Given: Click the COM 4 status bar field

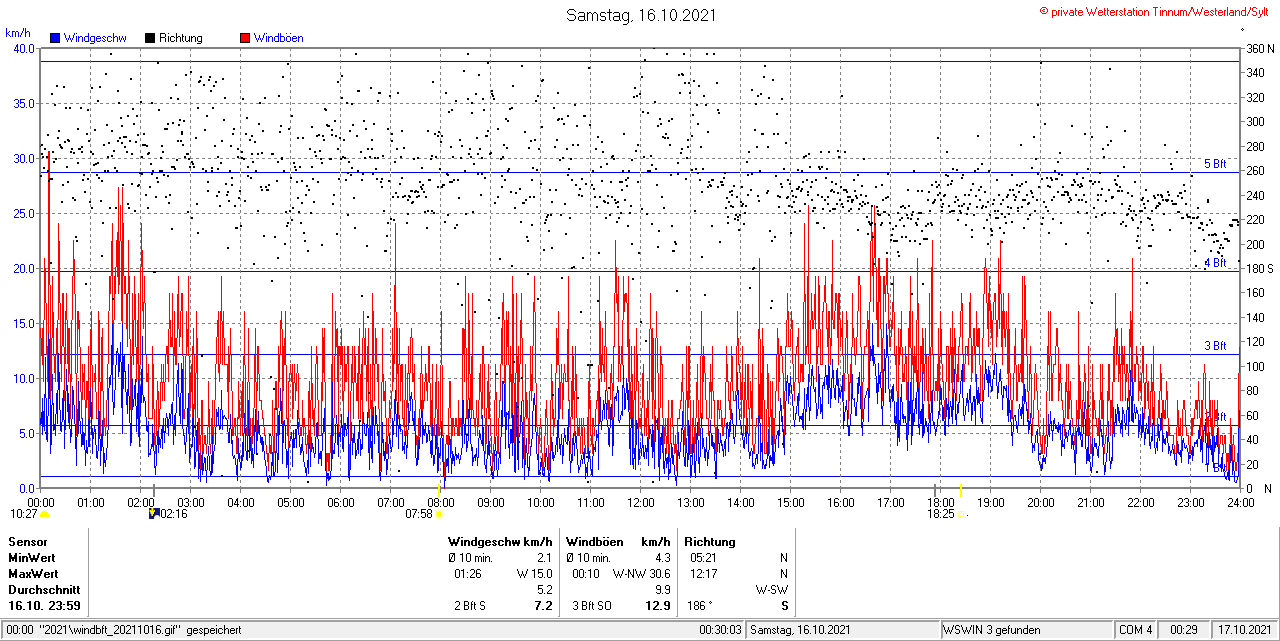Looking at the screenshot, I should point(1136,630).
